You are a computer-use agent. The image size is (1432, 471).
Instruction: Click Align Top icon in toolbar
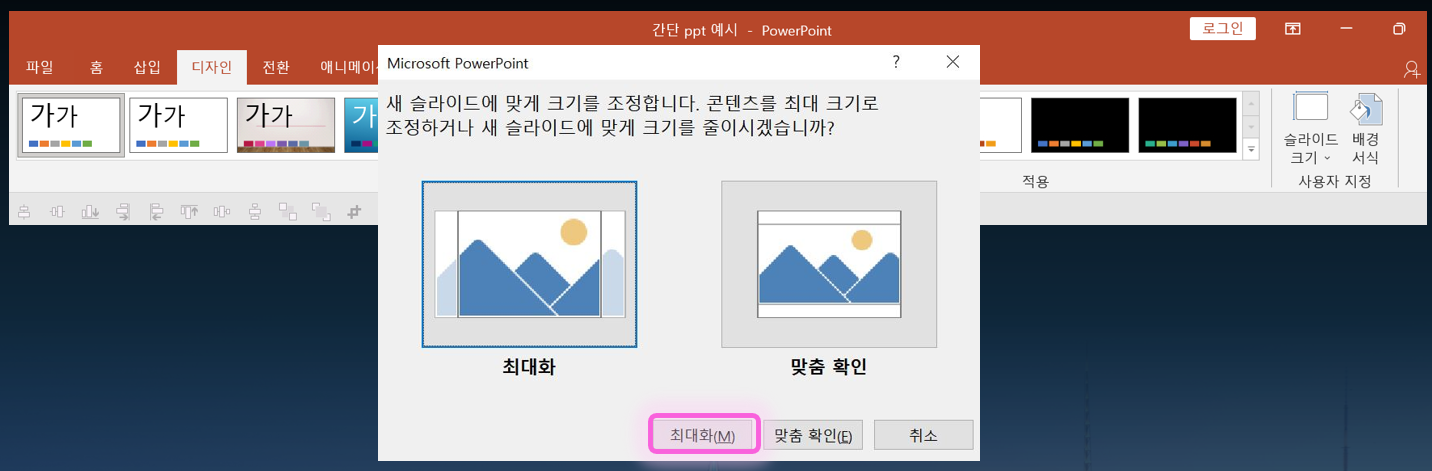[x=189, y=212]
